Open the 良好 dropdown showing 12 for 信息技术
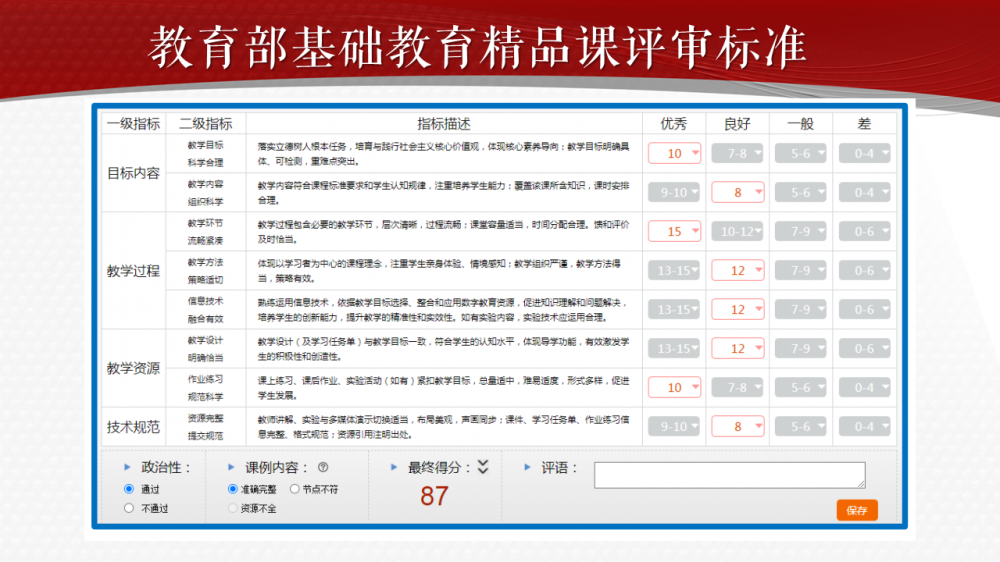 click(x=738, y=309)
